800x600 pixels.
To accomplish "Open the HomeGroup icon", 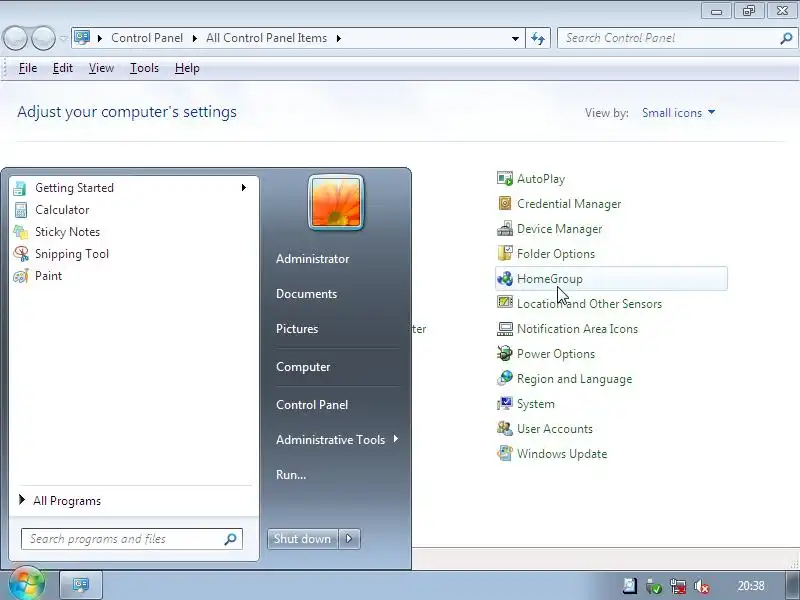I will (505, 279).
